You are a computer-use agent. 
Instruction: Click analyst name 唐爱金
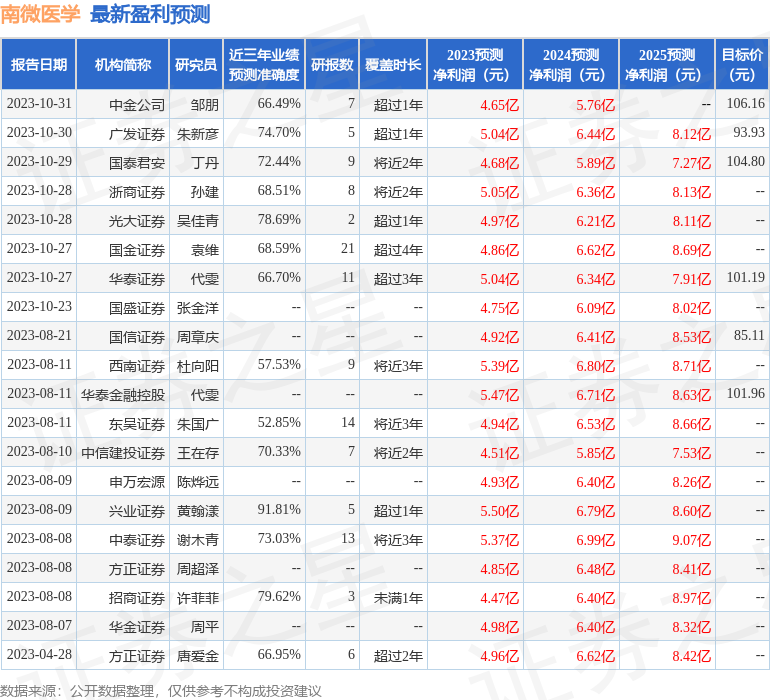(x=198, y=655)
